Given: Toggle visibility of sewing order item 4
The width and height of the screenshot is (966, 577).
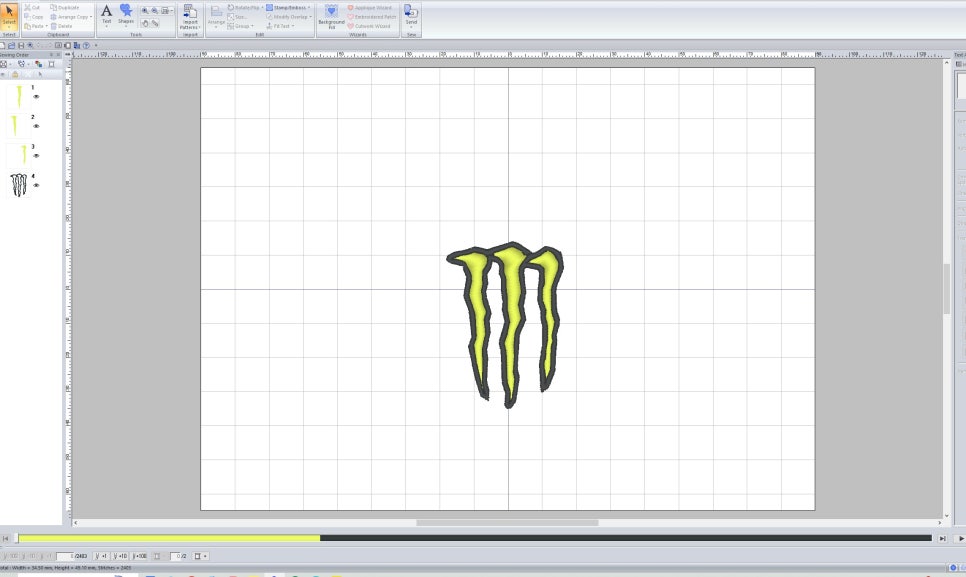Looking at the screenshot, I should point(36,185).
